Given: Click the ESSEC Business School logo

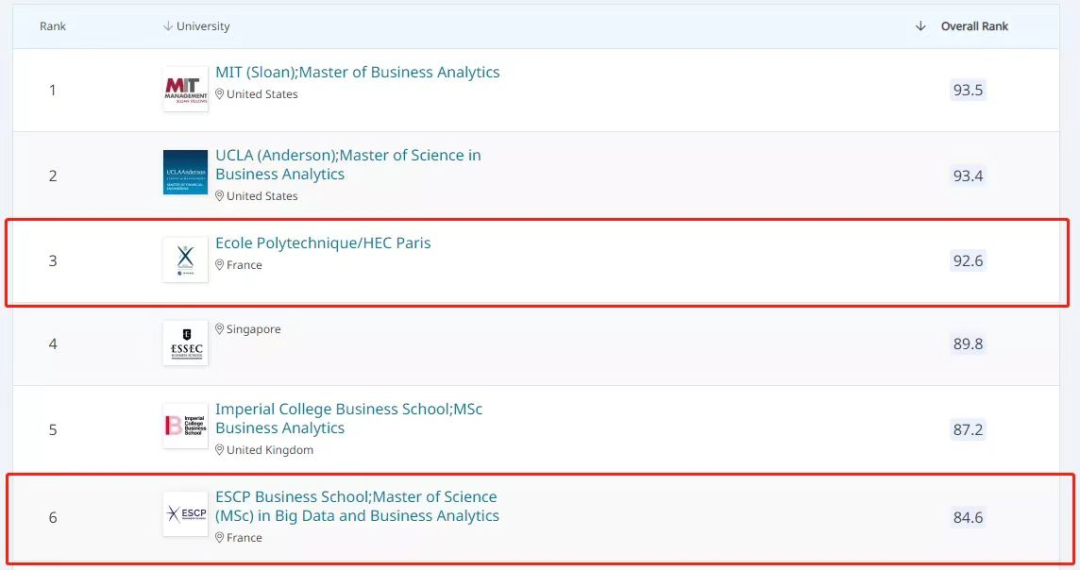Looking at the screenshot, I should click(185, 343).
